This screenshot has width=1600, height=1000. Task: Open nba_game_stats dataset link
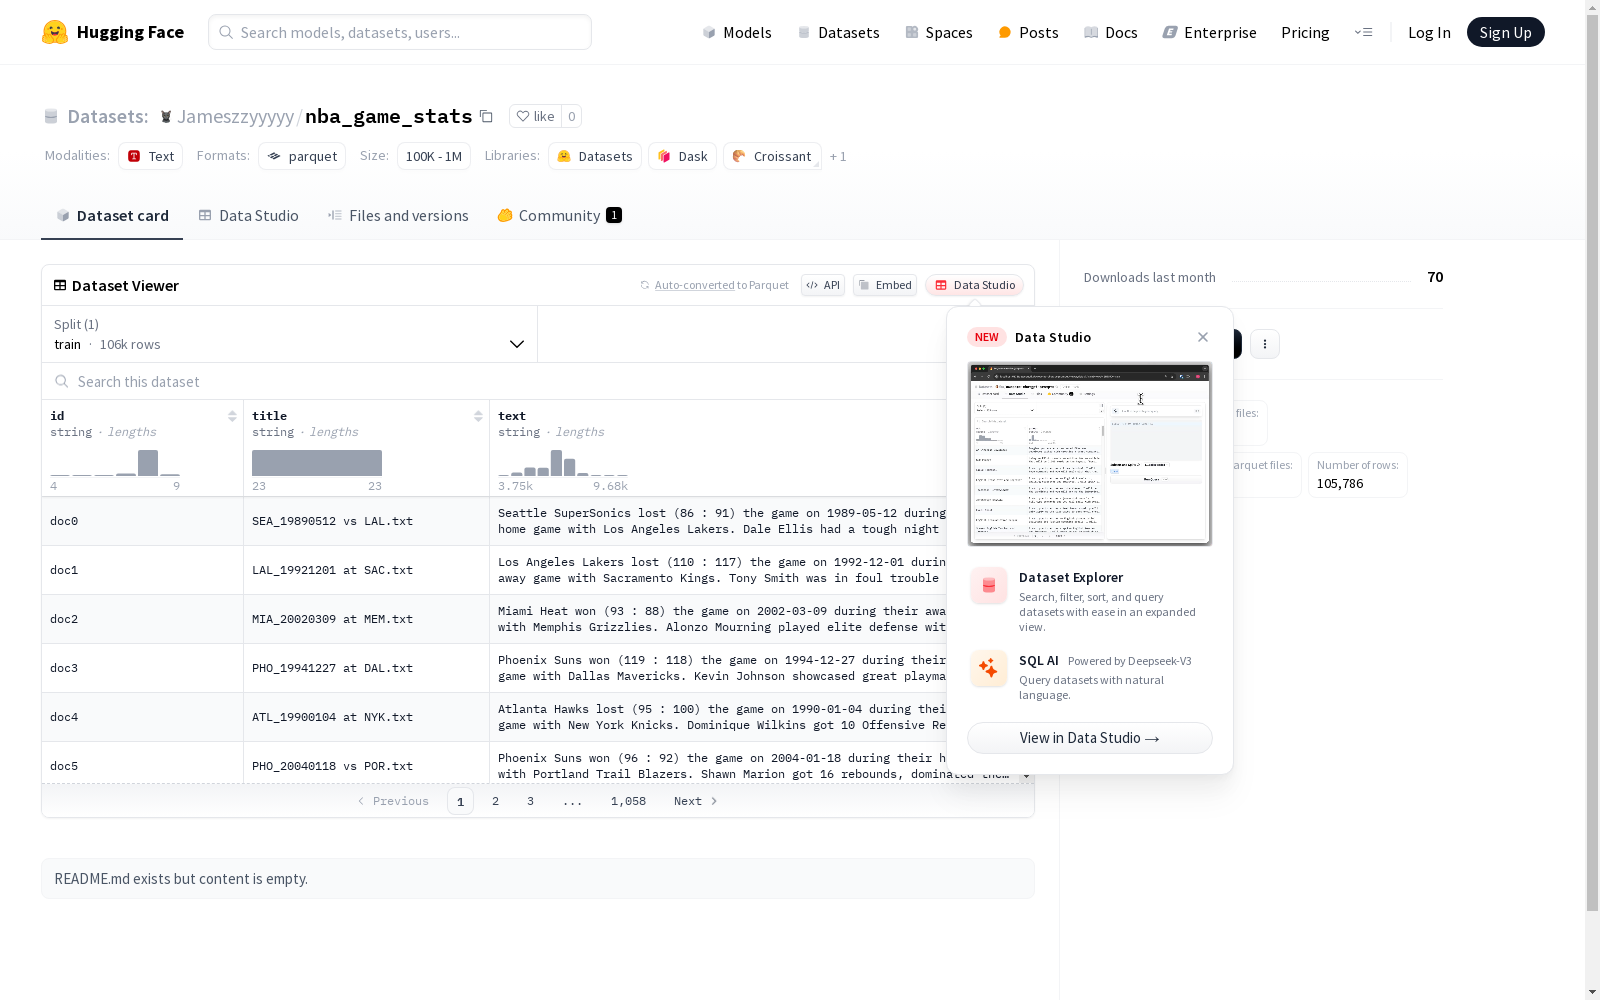[x=388, y=116]
